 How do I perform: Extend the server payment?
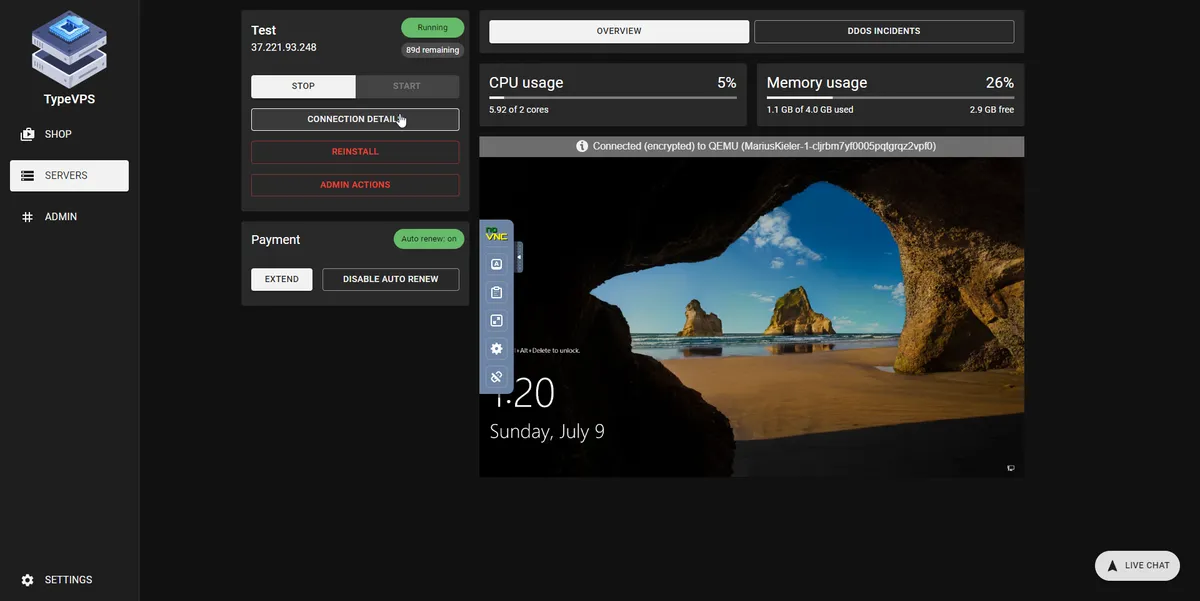(x=281, y=279)
